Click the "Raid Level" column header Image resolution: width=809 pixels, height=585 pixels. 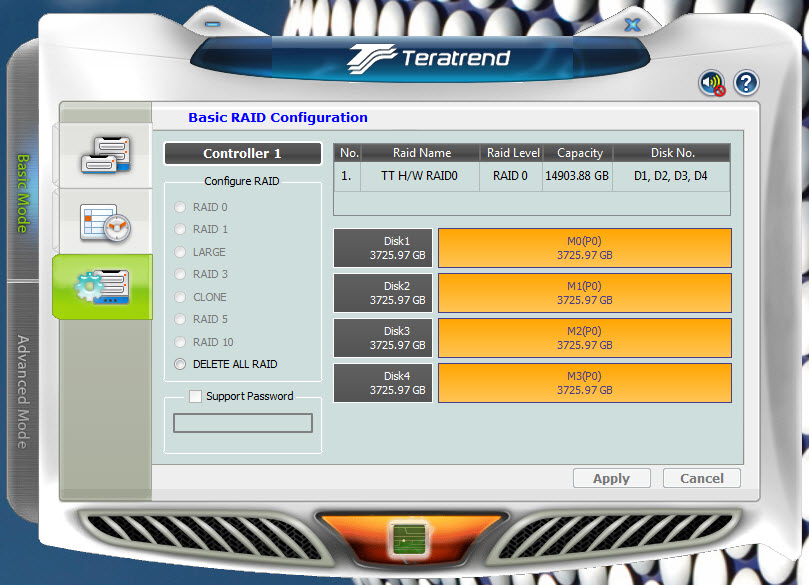pyautogui.click(x=513, y=153)
